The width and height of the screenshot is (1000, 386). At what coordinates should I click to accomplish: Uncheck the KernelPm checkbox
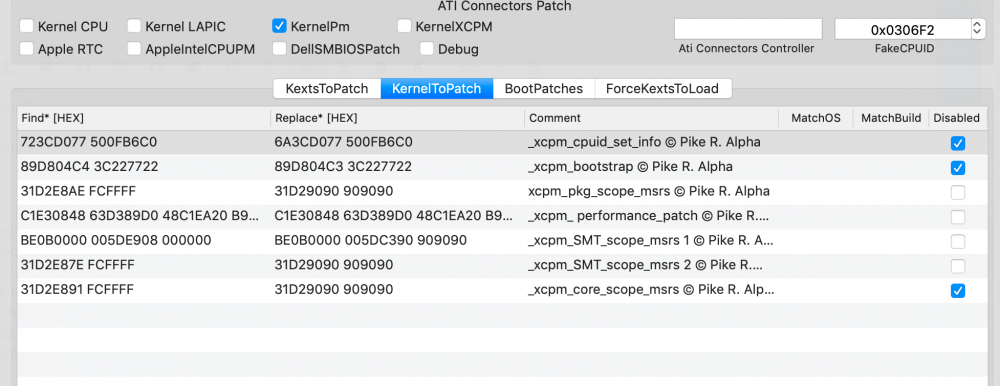click(279, 27)
